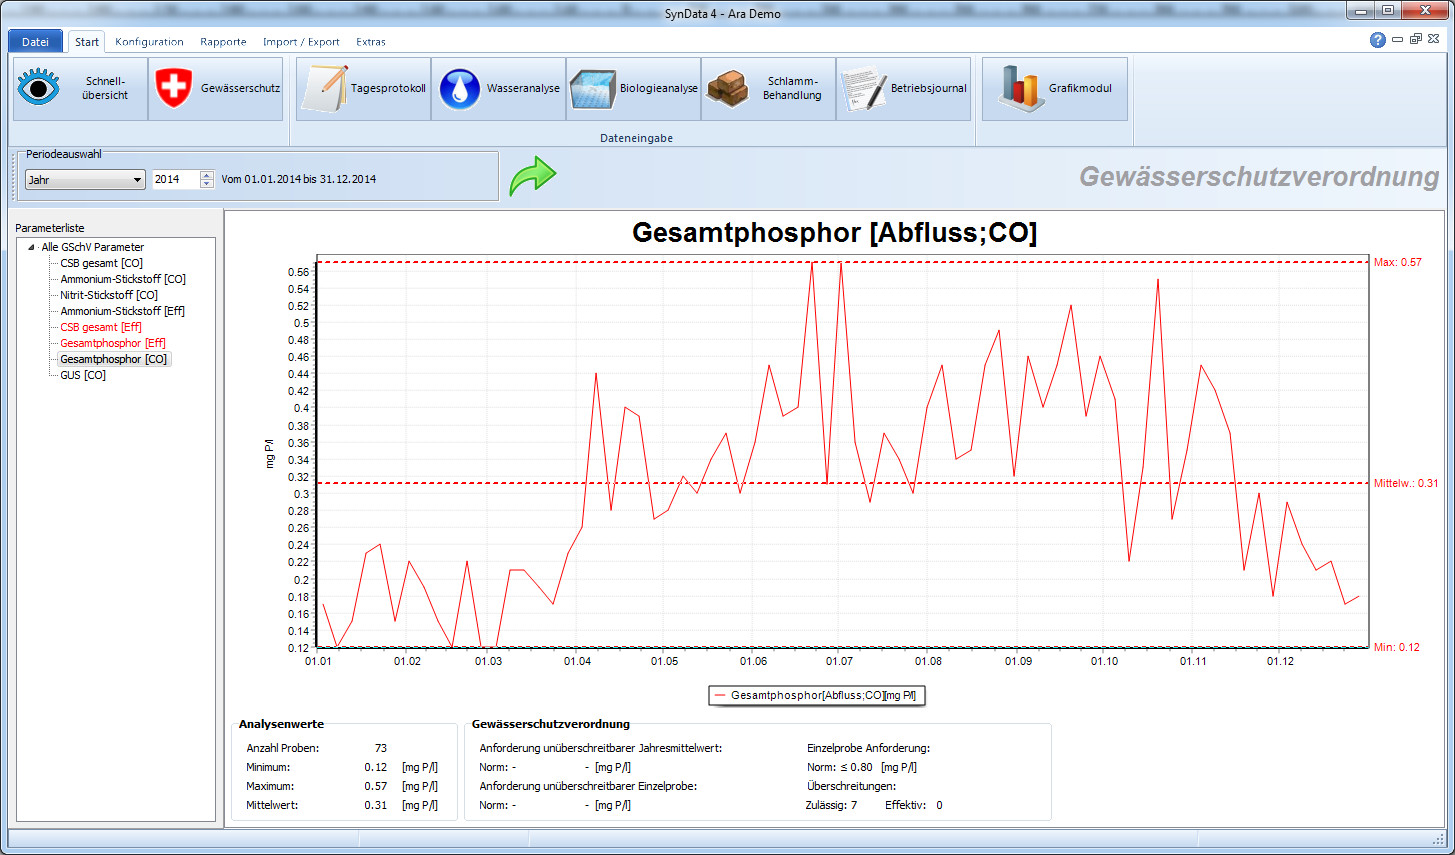Click the Parameterliste heading
The width and height of the screenshot is (1455, 855).
(50, 228)
